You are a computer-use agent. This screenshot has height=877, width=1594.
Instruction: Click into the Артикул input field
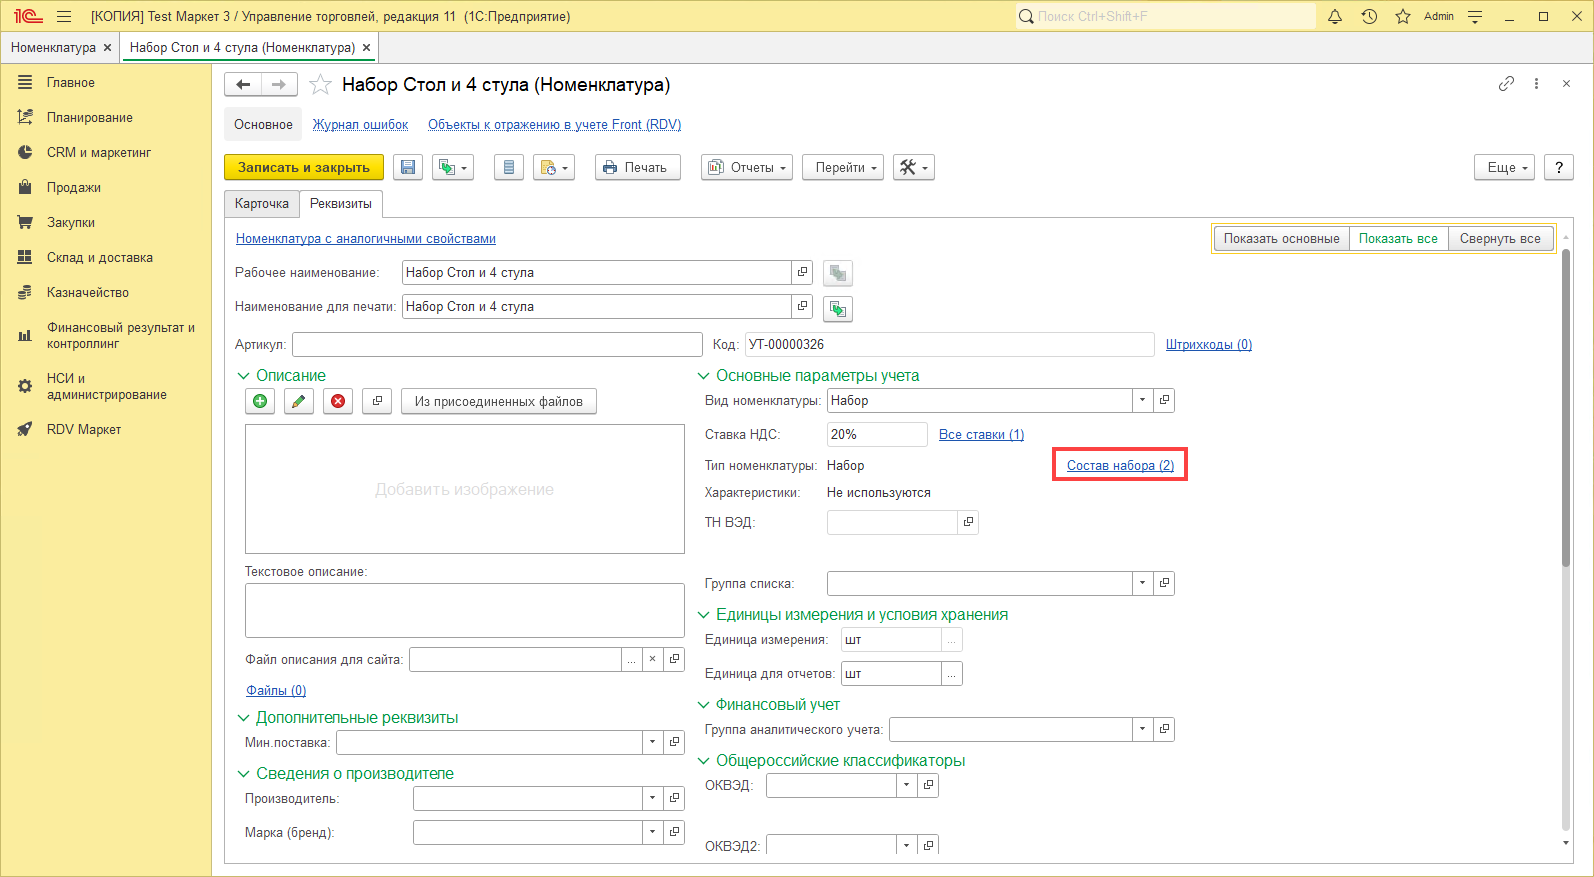(497, 345)
